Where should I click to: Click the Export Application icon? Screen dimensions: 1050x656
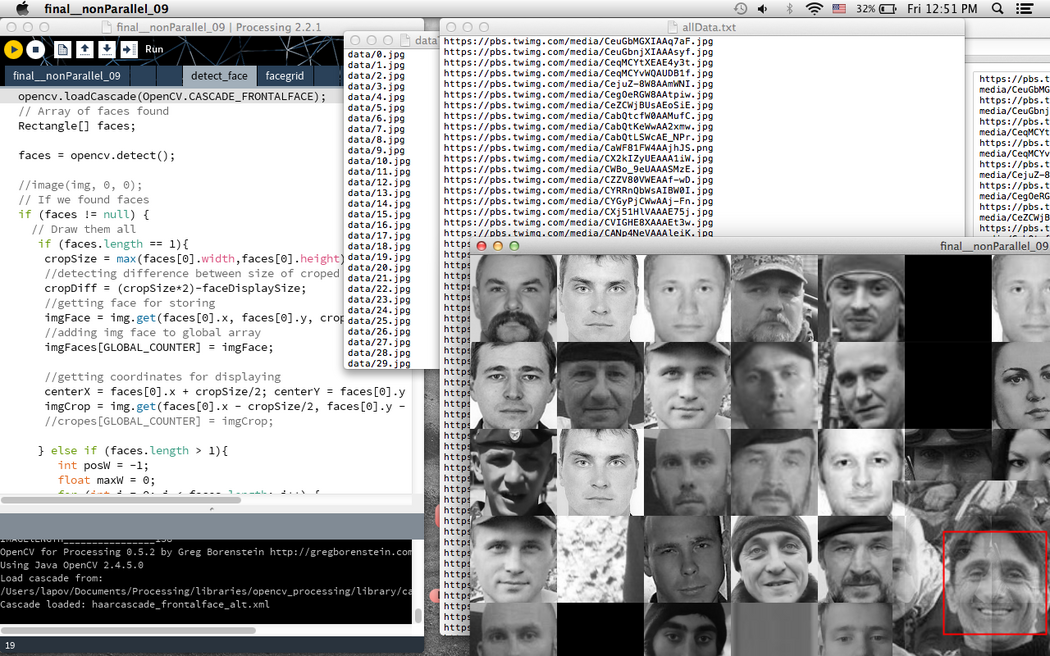pyautogui.click(x=128, y=49)
